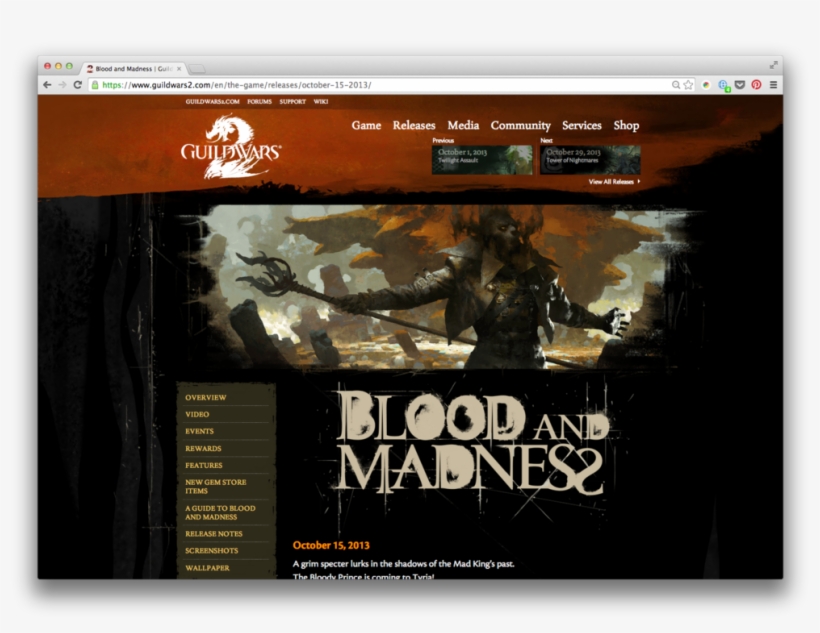The image size is (820, 633).
Task: Click the Guild Wars 2 dragon logo
Action: [230, 148]
